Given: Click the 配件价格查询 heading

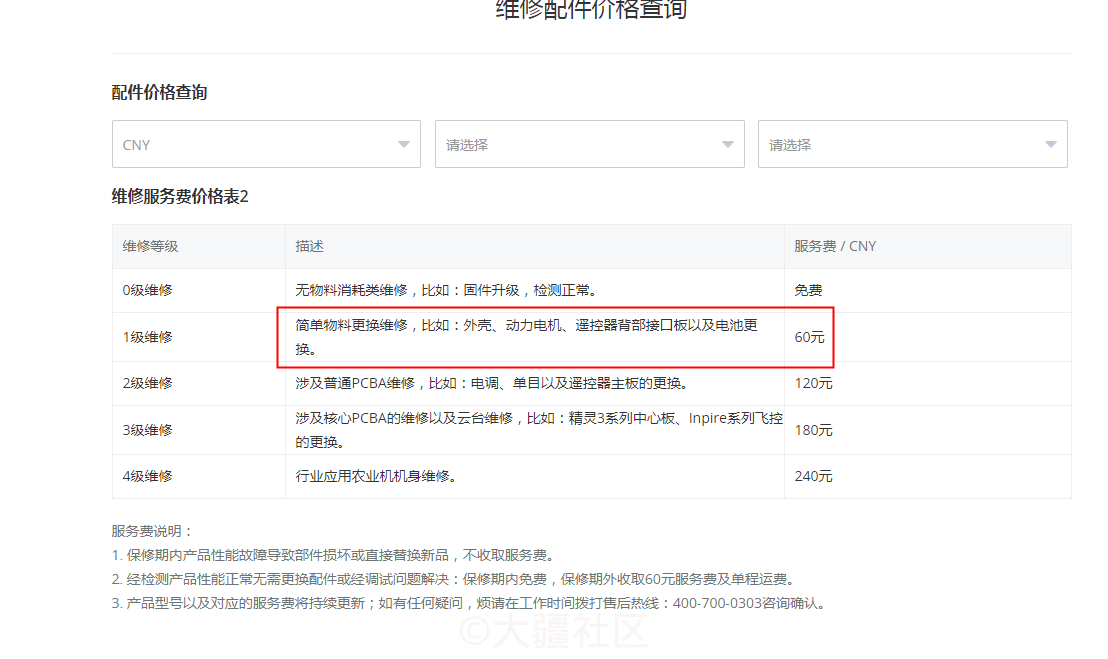Looking at the screenshot, I should (159, 93).
